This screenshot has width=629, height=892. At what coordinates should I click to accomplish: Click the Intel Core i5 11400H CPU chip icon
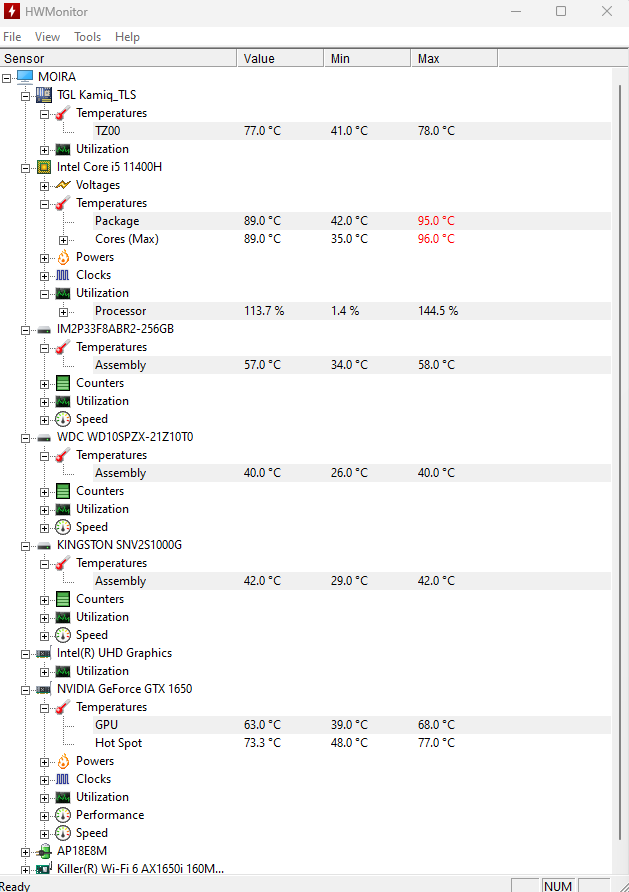click(x=44, y=167)
